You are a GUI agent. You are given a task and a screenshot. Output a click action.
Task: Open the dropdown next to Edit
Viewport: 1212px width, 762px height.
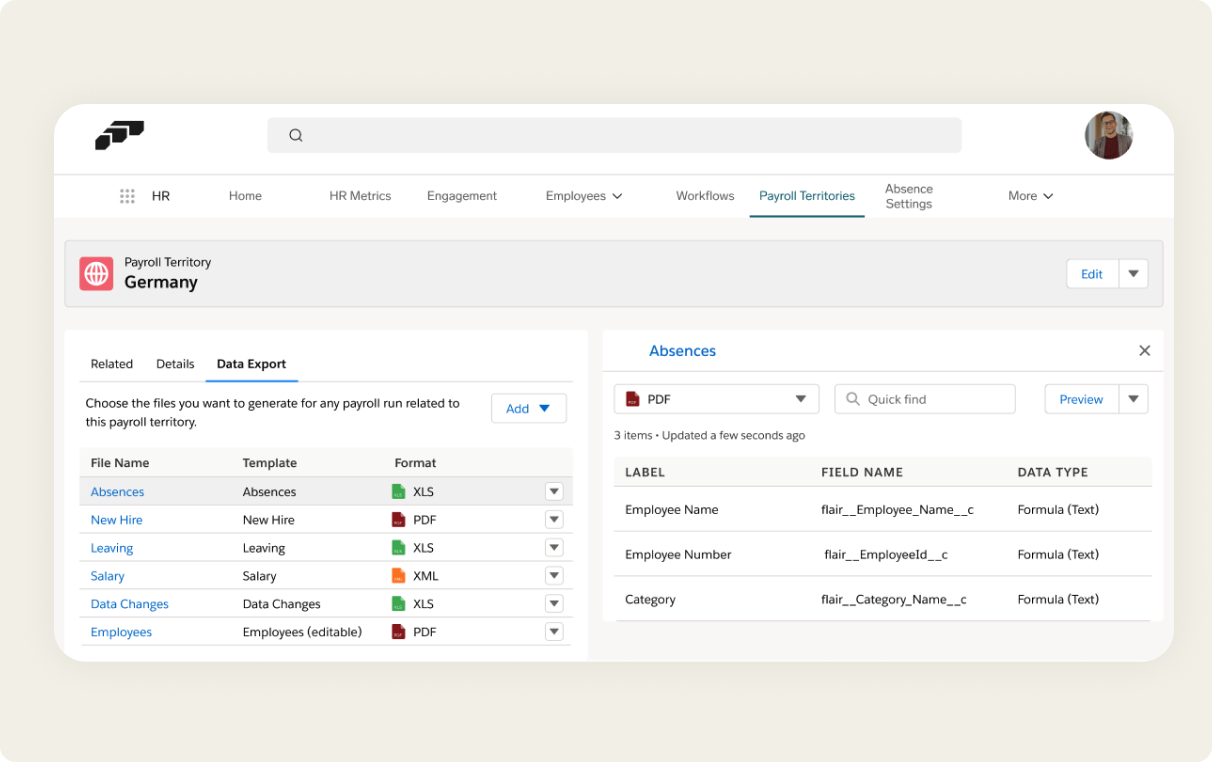[1133, 274]
